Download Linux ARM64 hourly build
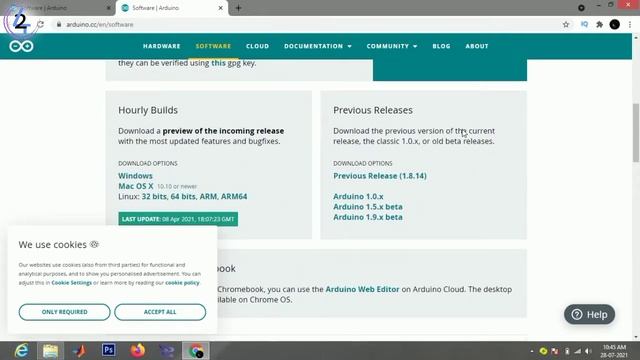The width and height of the screenshot is (640, 360). (x=234, y=196)
